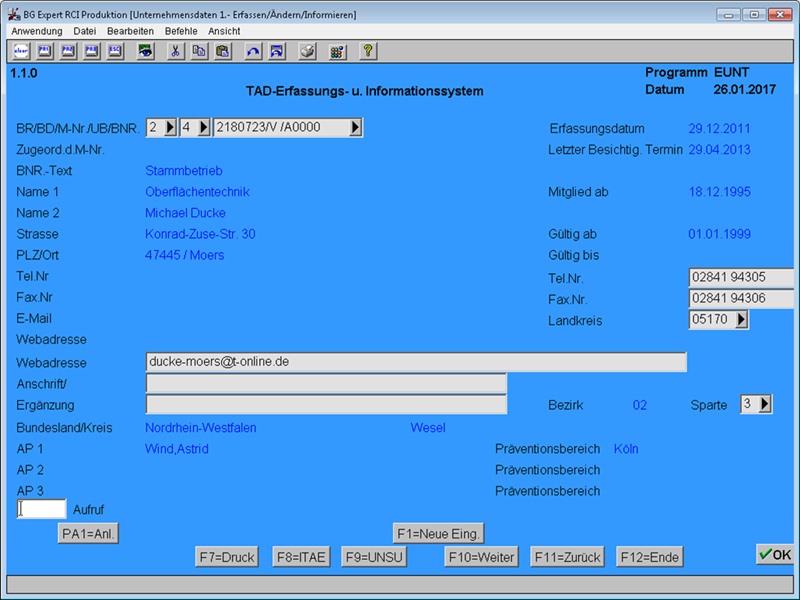This screenshot has width=800, height=600.
Task: Open the Bearbeiten menu
Action: coord(130,31)
